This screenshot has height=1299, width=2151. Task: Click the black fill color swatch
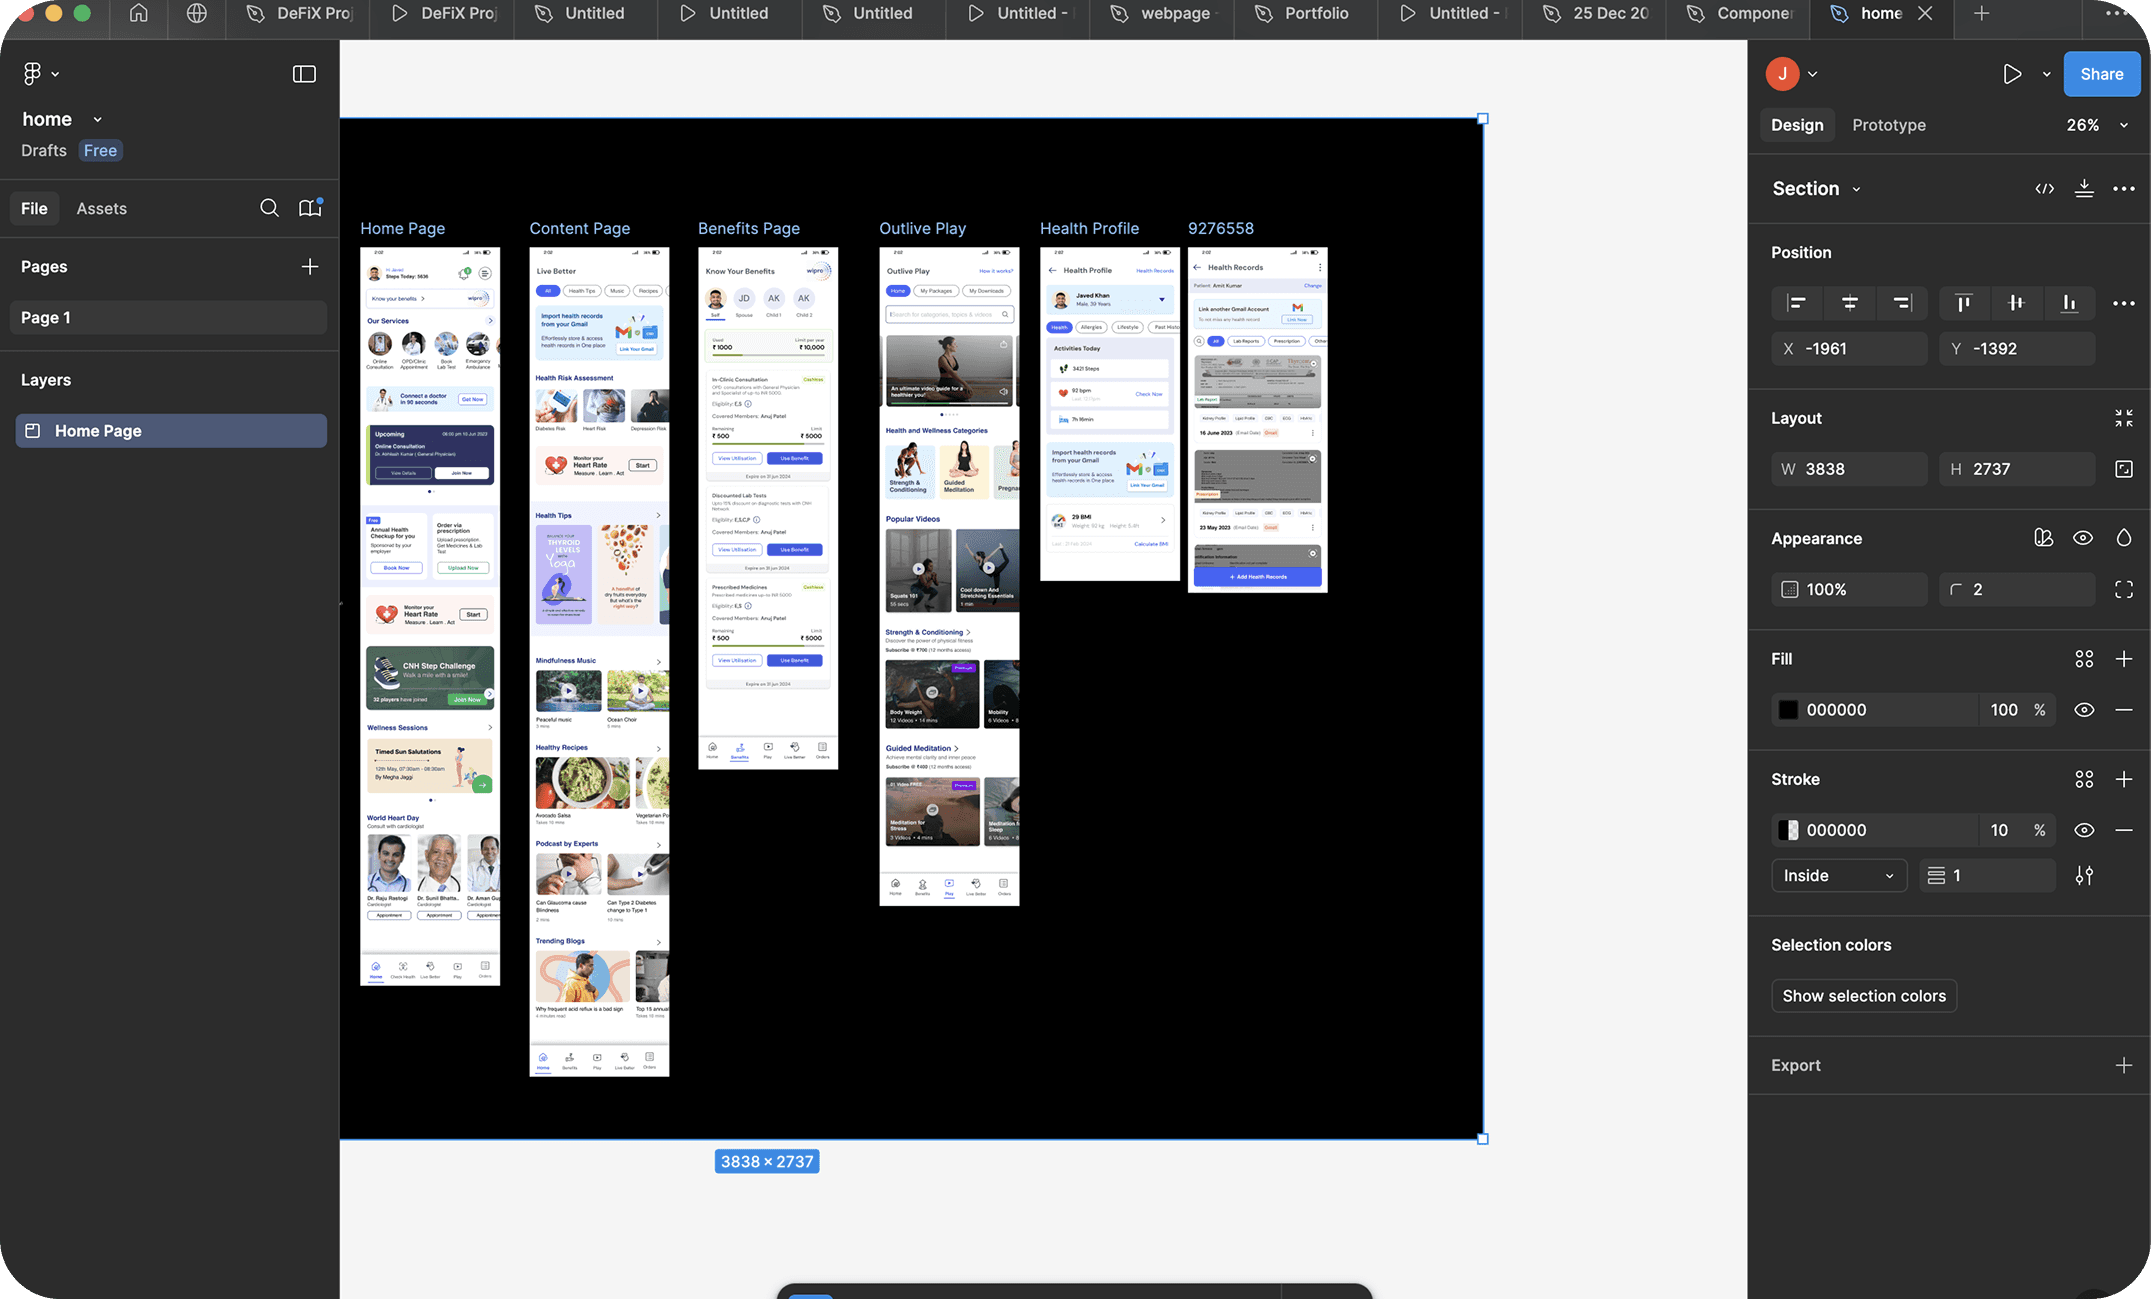1788,710
